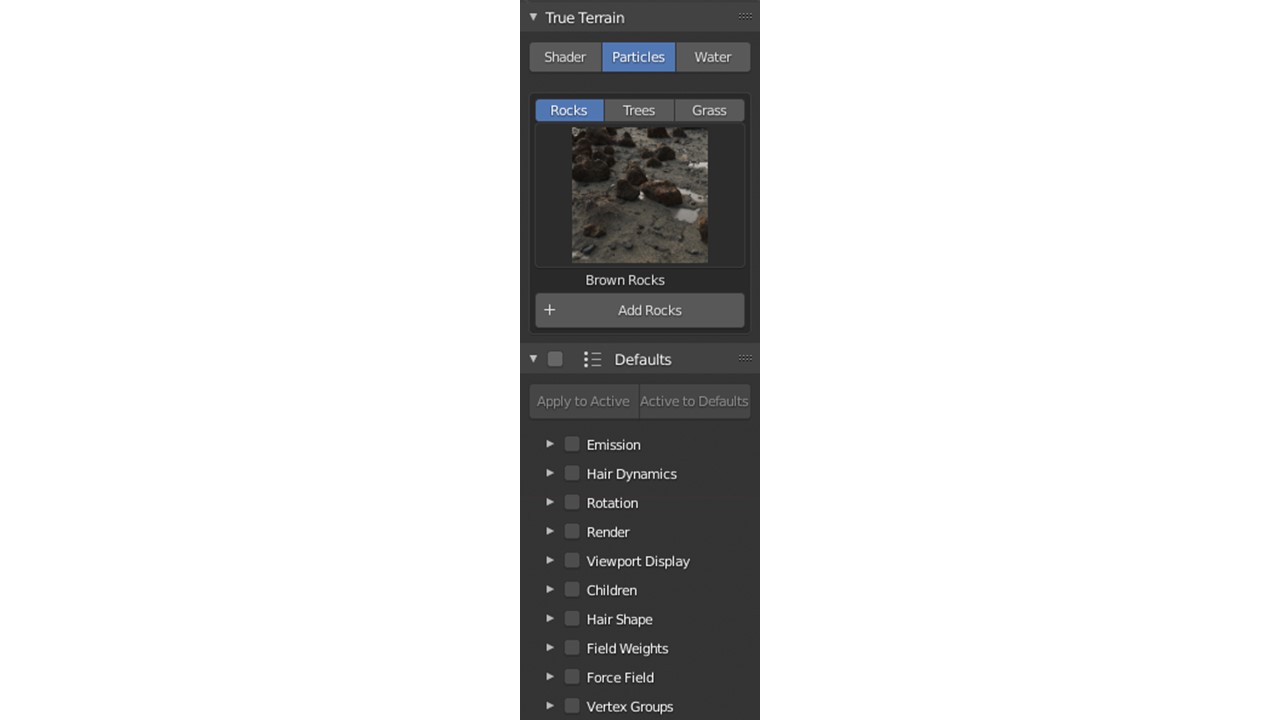The image size is (1280, 720).
Task: Toggle the Rotation checkbox
Action: [x=572, y=502]
